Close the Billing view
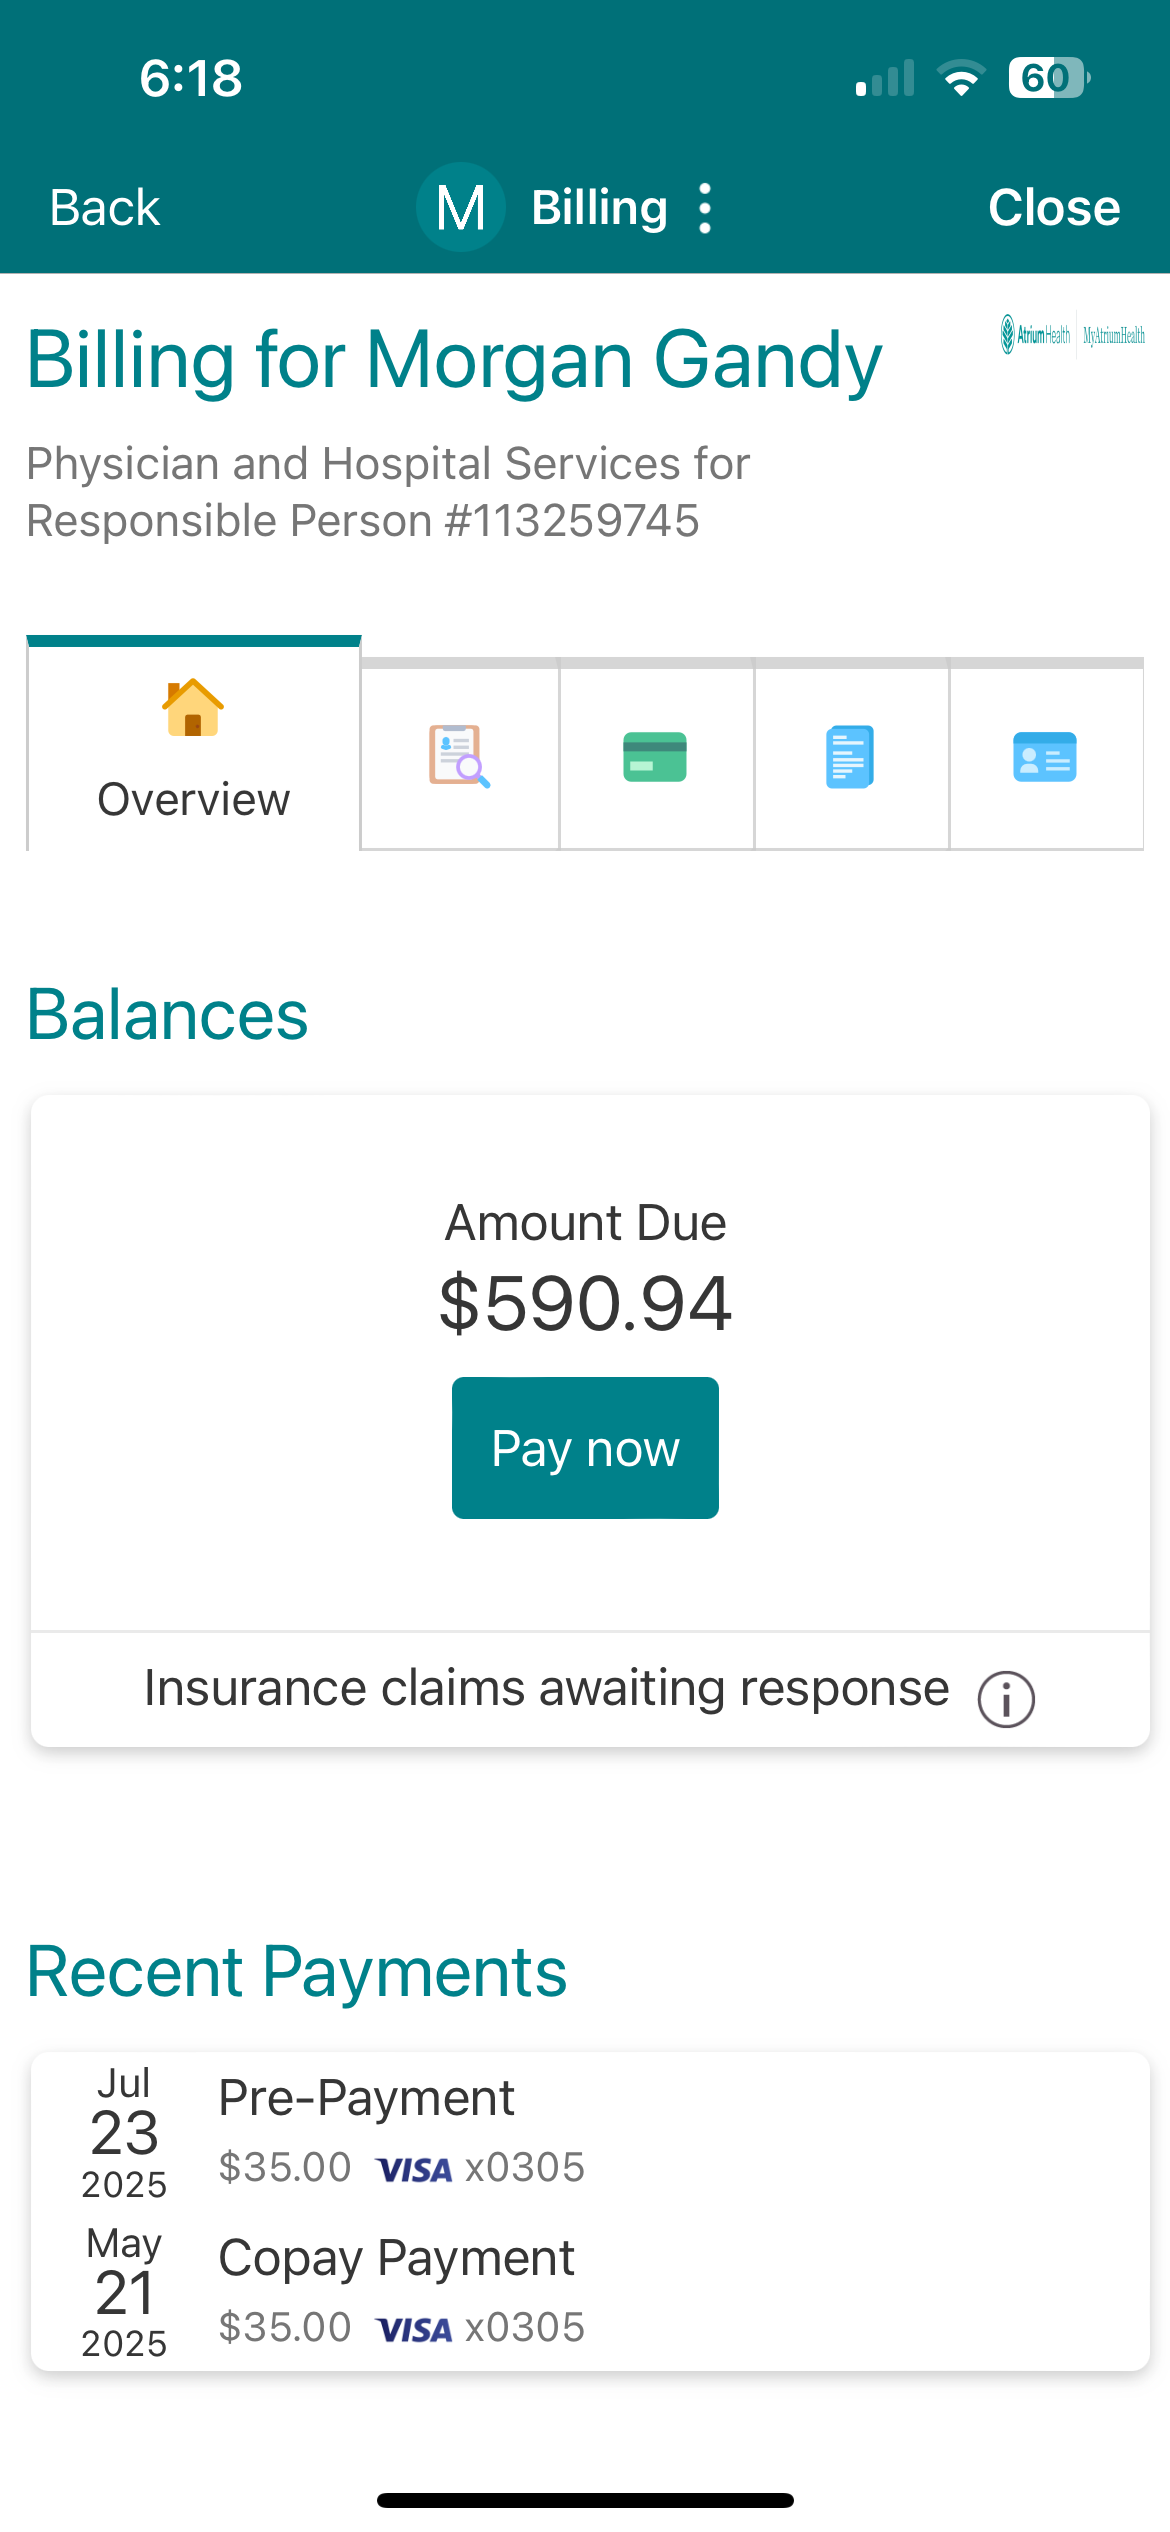Image resolution: width=1170 pixels, height=2532 pixels. click(x=1054, y=208)
